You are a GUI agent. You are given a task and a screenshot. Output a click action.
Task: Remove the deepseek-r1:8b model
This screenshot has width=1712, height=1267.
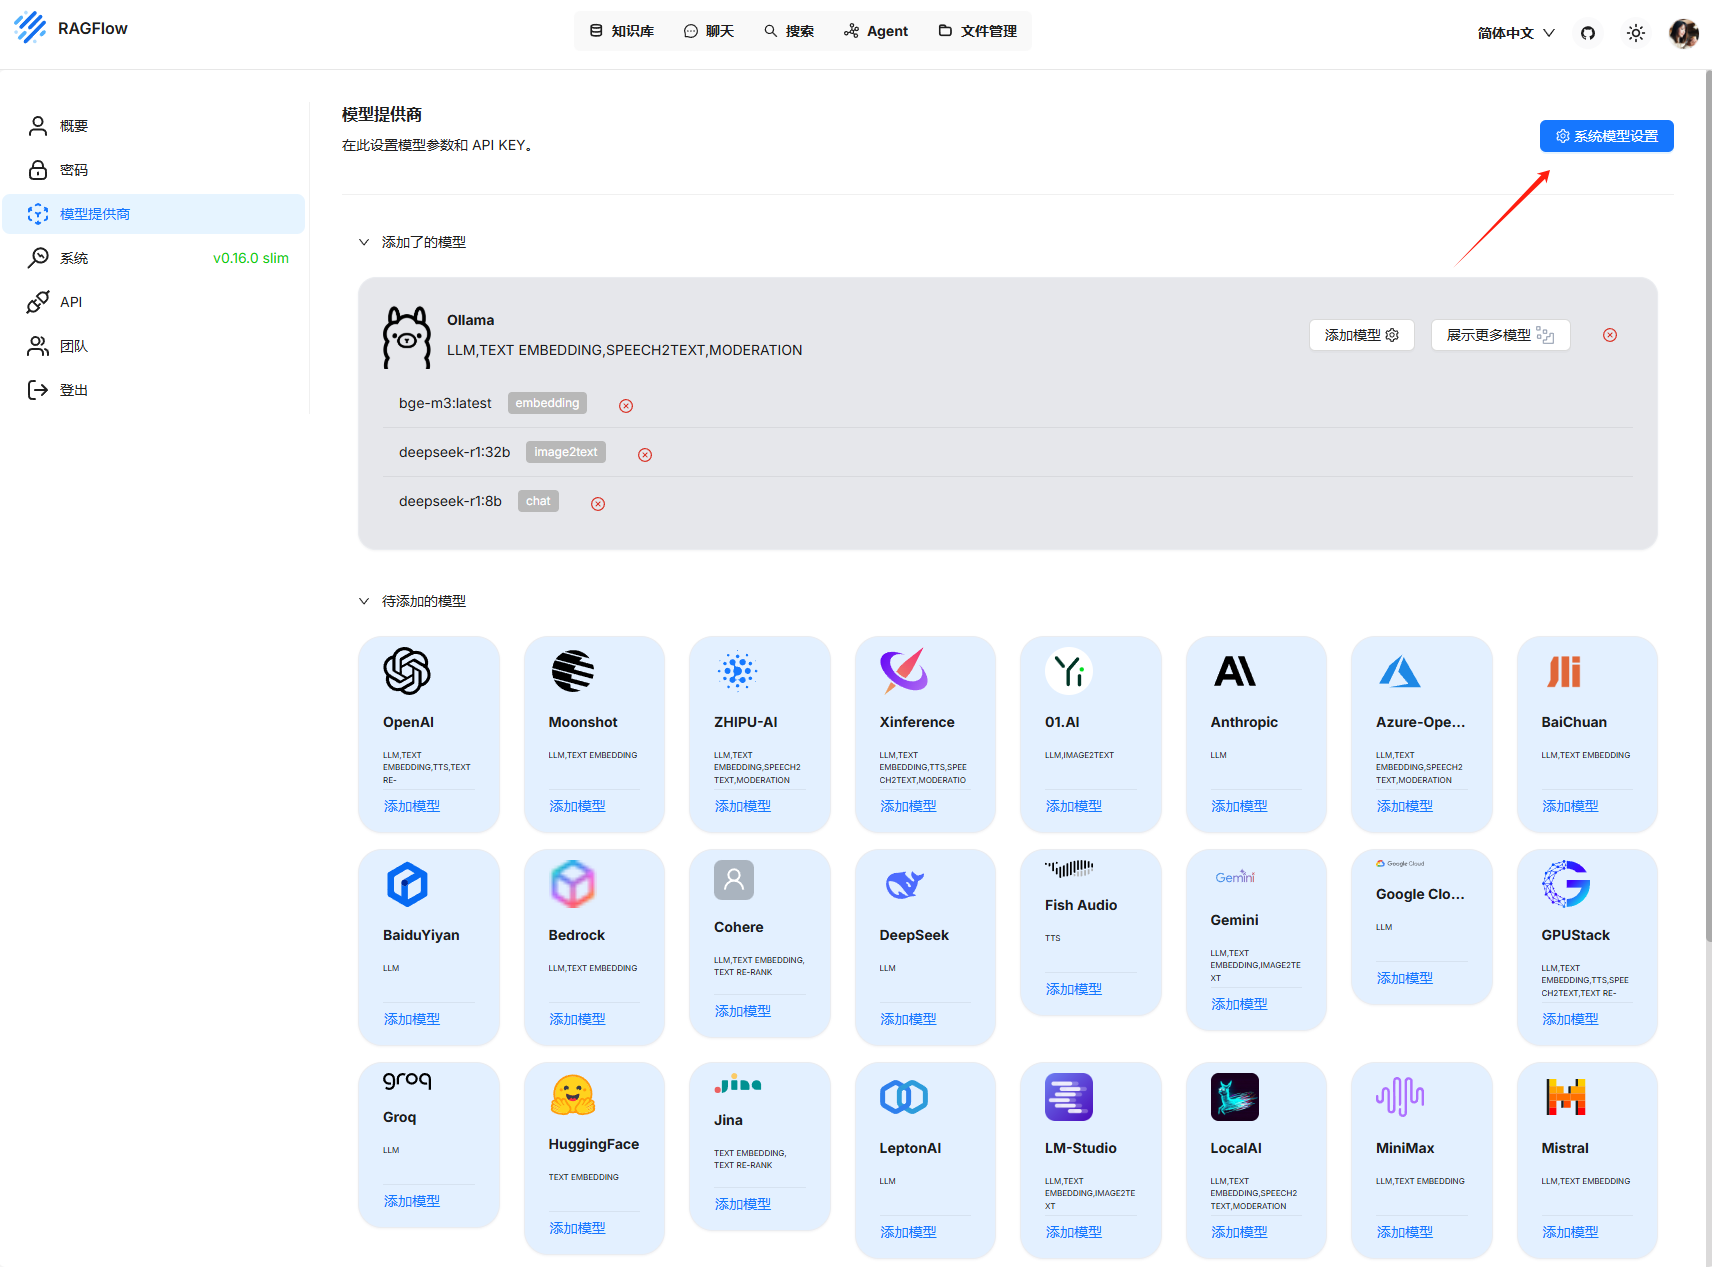coord(598,504)
